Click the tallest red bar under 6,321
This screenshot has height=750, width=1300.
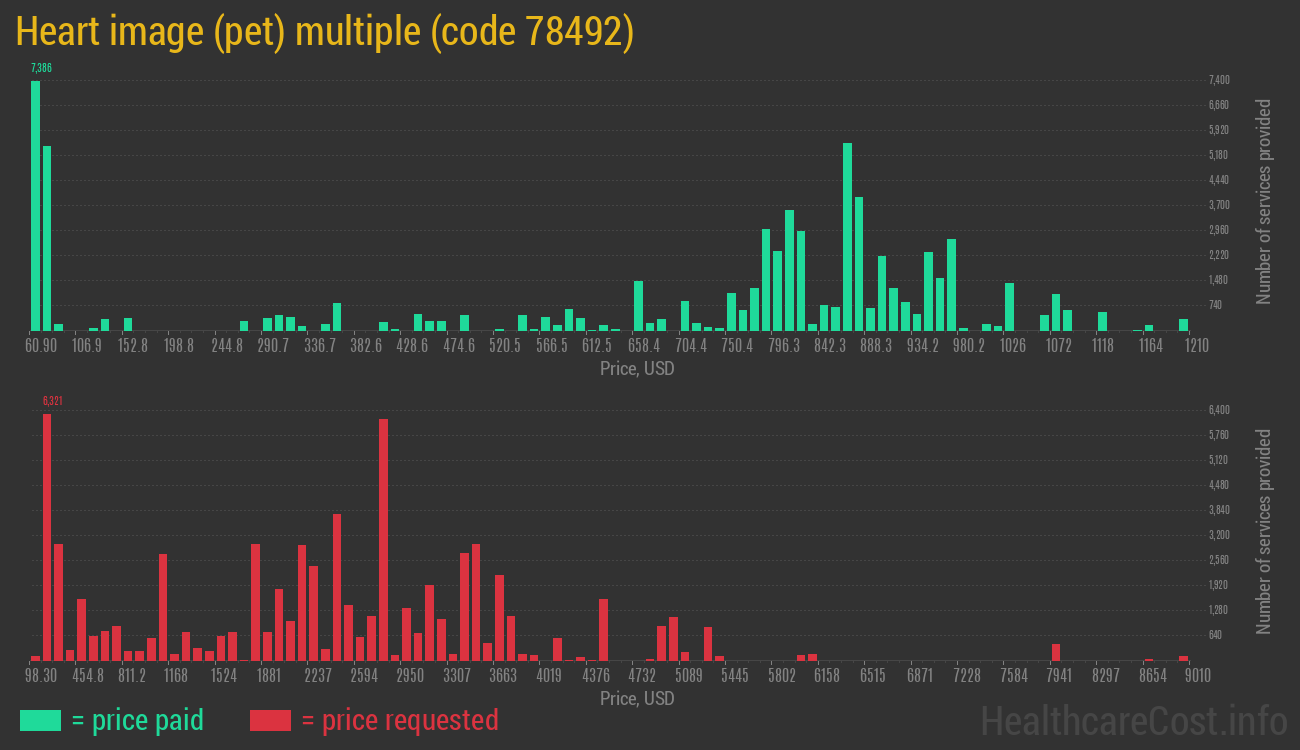pyautogui.click(x=47, y=537)
